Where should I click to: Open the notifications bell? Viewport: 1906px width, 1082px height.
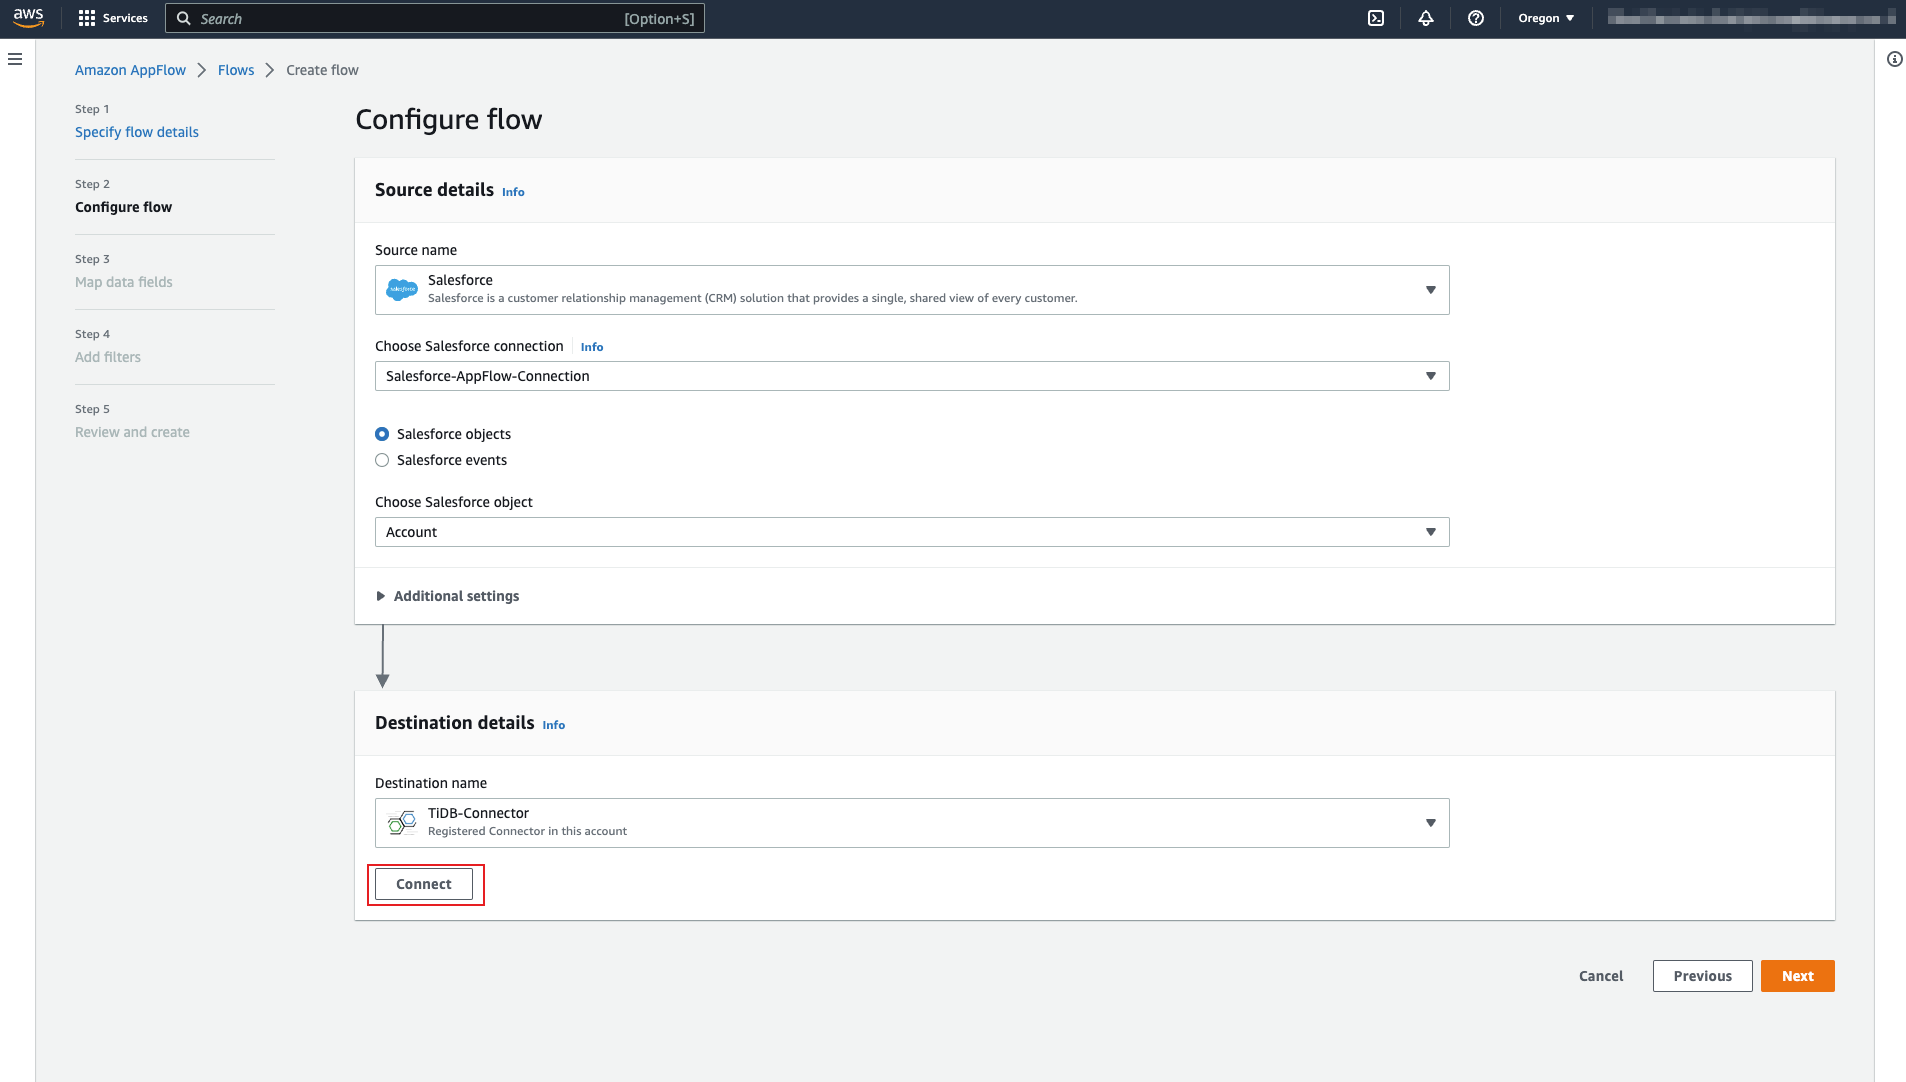click(1426, 18)
